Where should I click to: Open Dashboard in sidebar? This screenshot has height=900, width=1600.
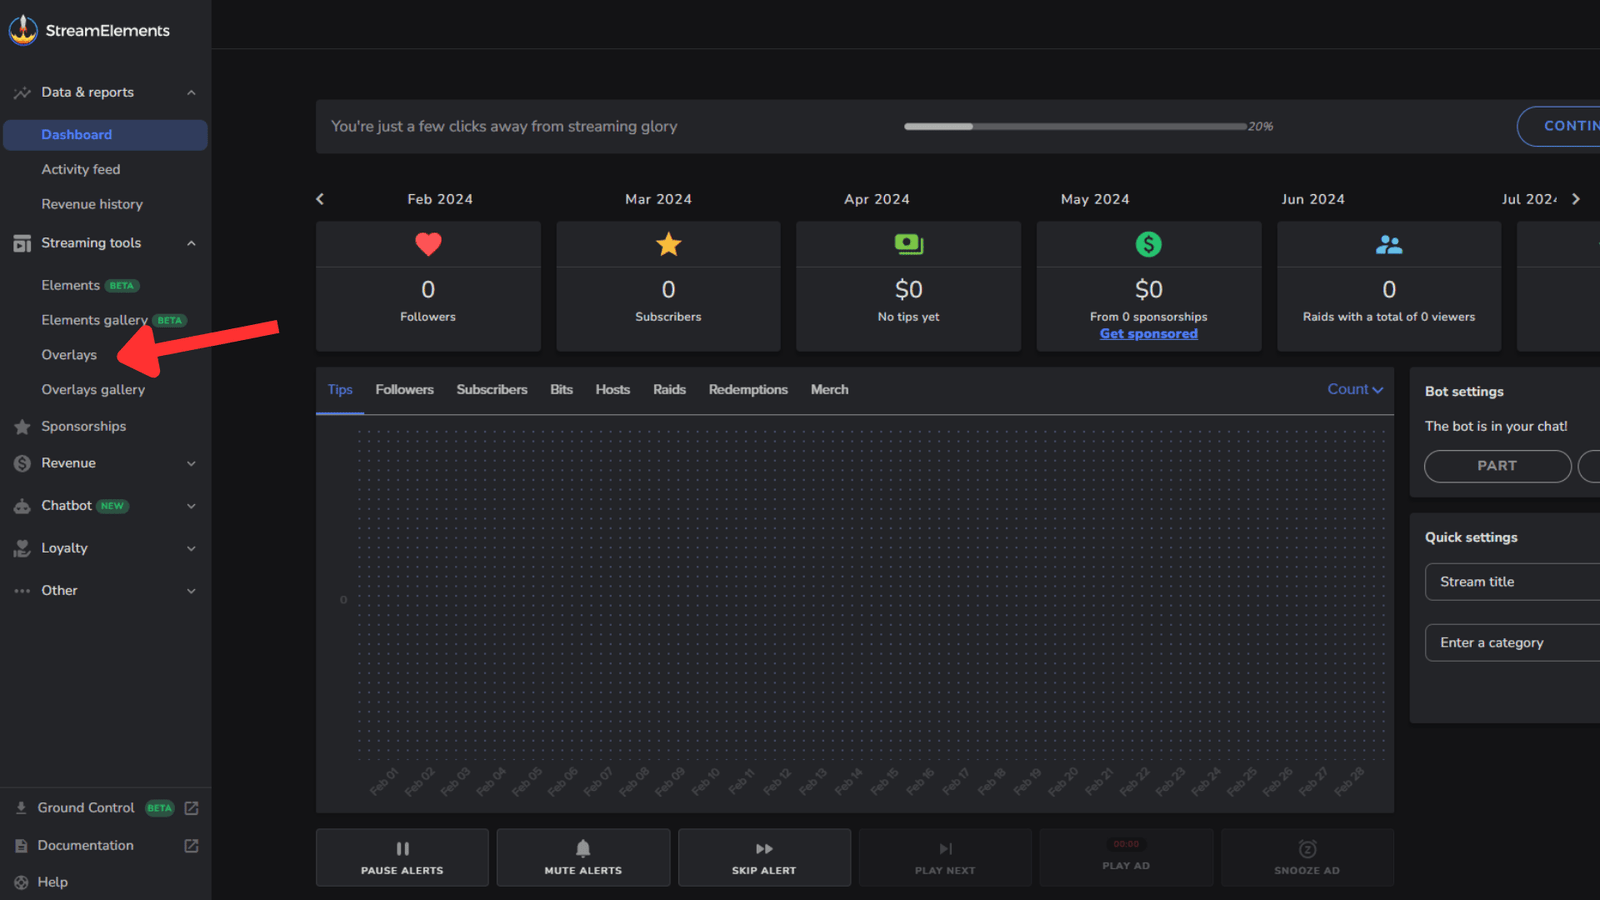click(x=105, y=135)
